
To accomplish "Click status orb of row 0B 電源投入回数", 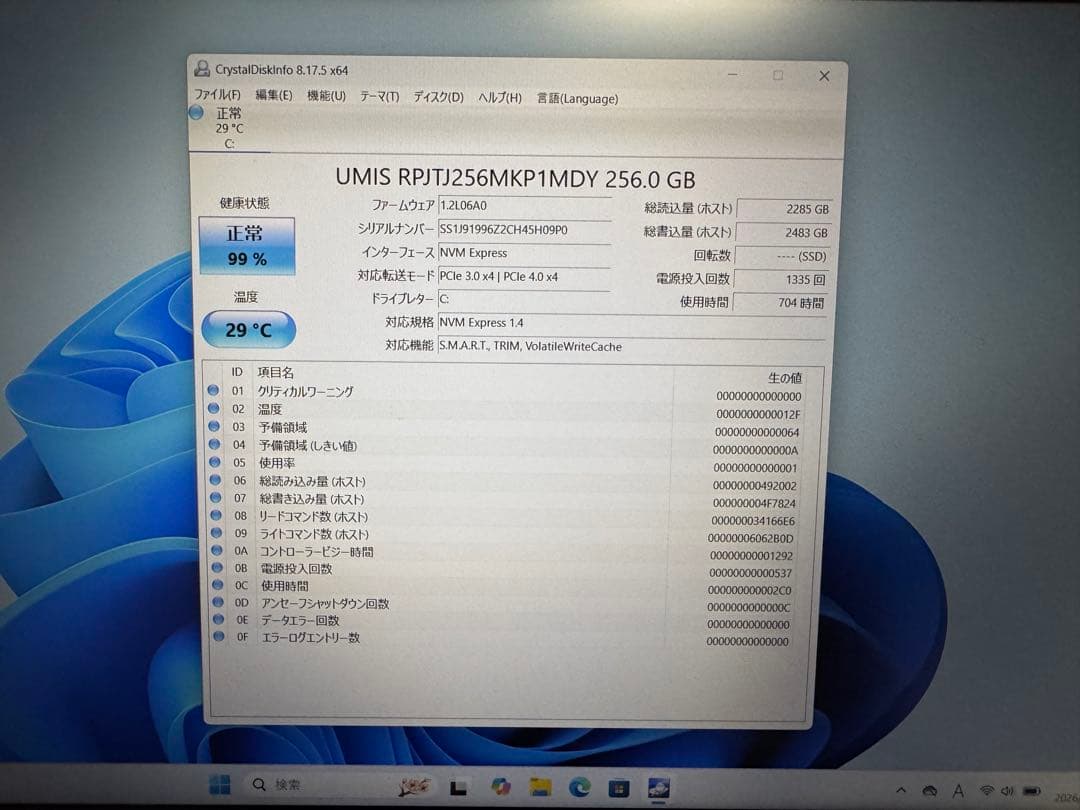I will click(x=217, y=568).
